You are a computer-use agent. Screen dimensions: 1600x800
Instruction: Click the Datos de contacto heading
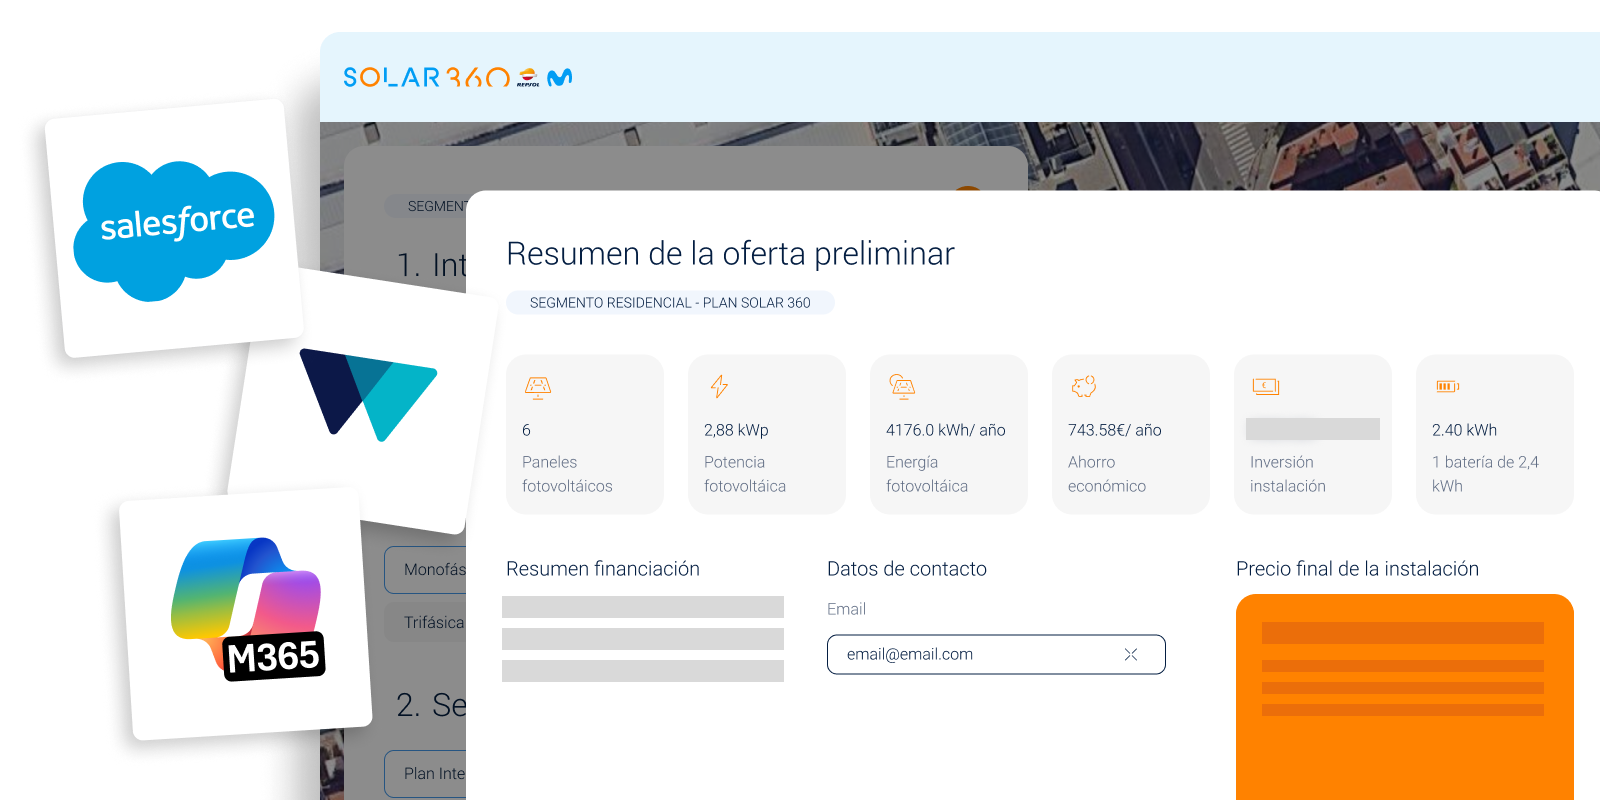point(907,569)
